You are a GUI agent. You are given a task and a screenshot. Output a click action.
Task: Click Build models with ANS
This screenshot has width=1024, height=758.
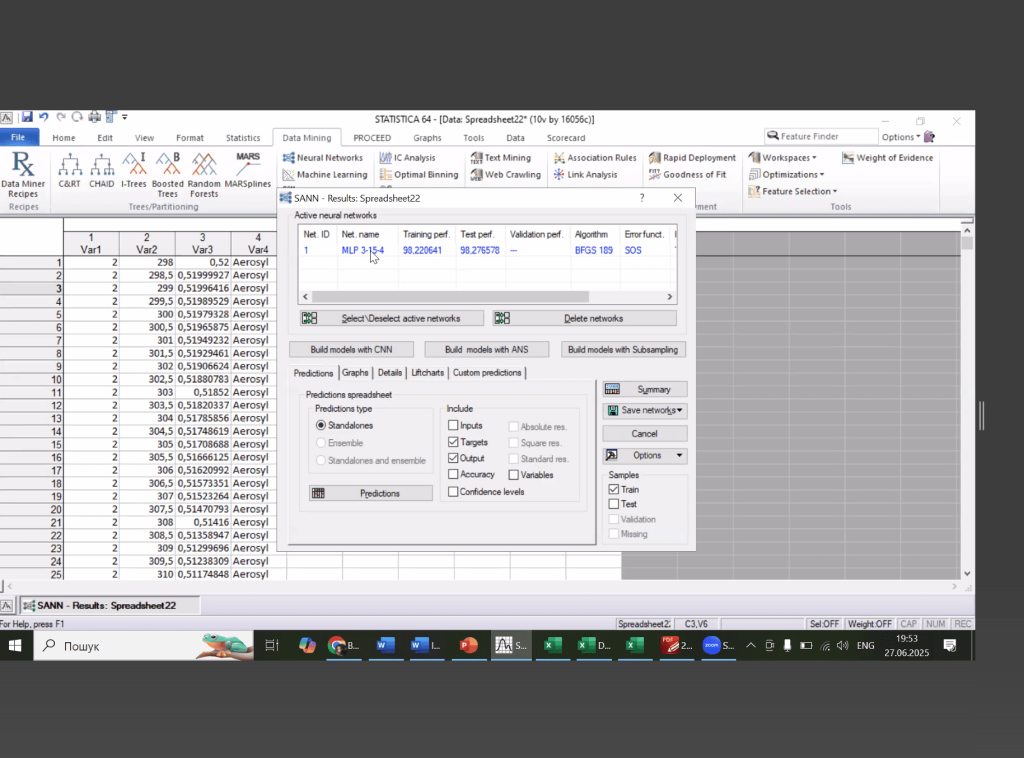click(x=487, y=350)
